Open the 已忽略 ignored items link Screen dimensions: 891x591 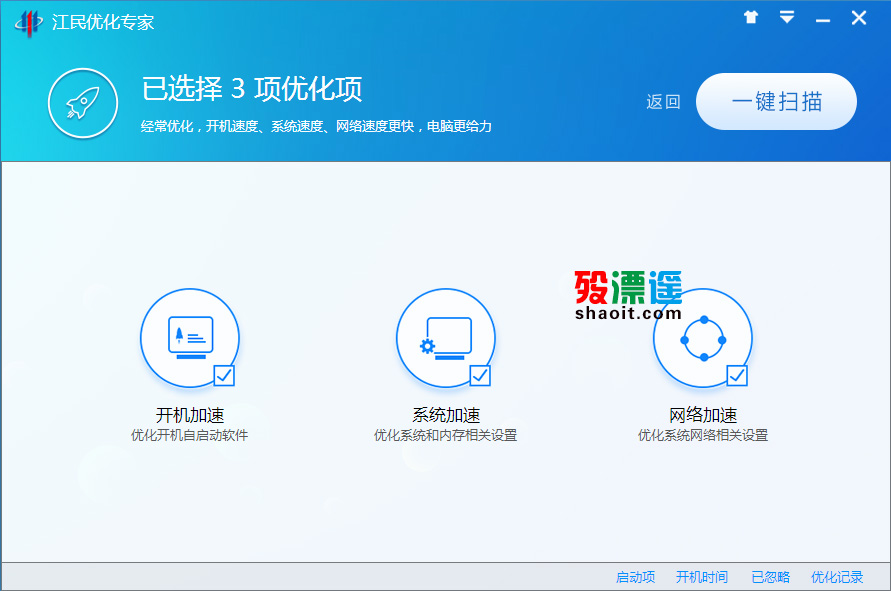(771, 577)
